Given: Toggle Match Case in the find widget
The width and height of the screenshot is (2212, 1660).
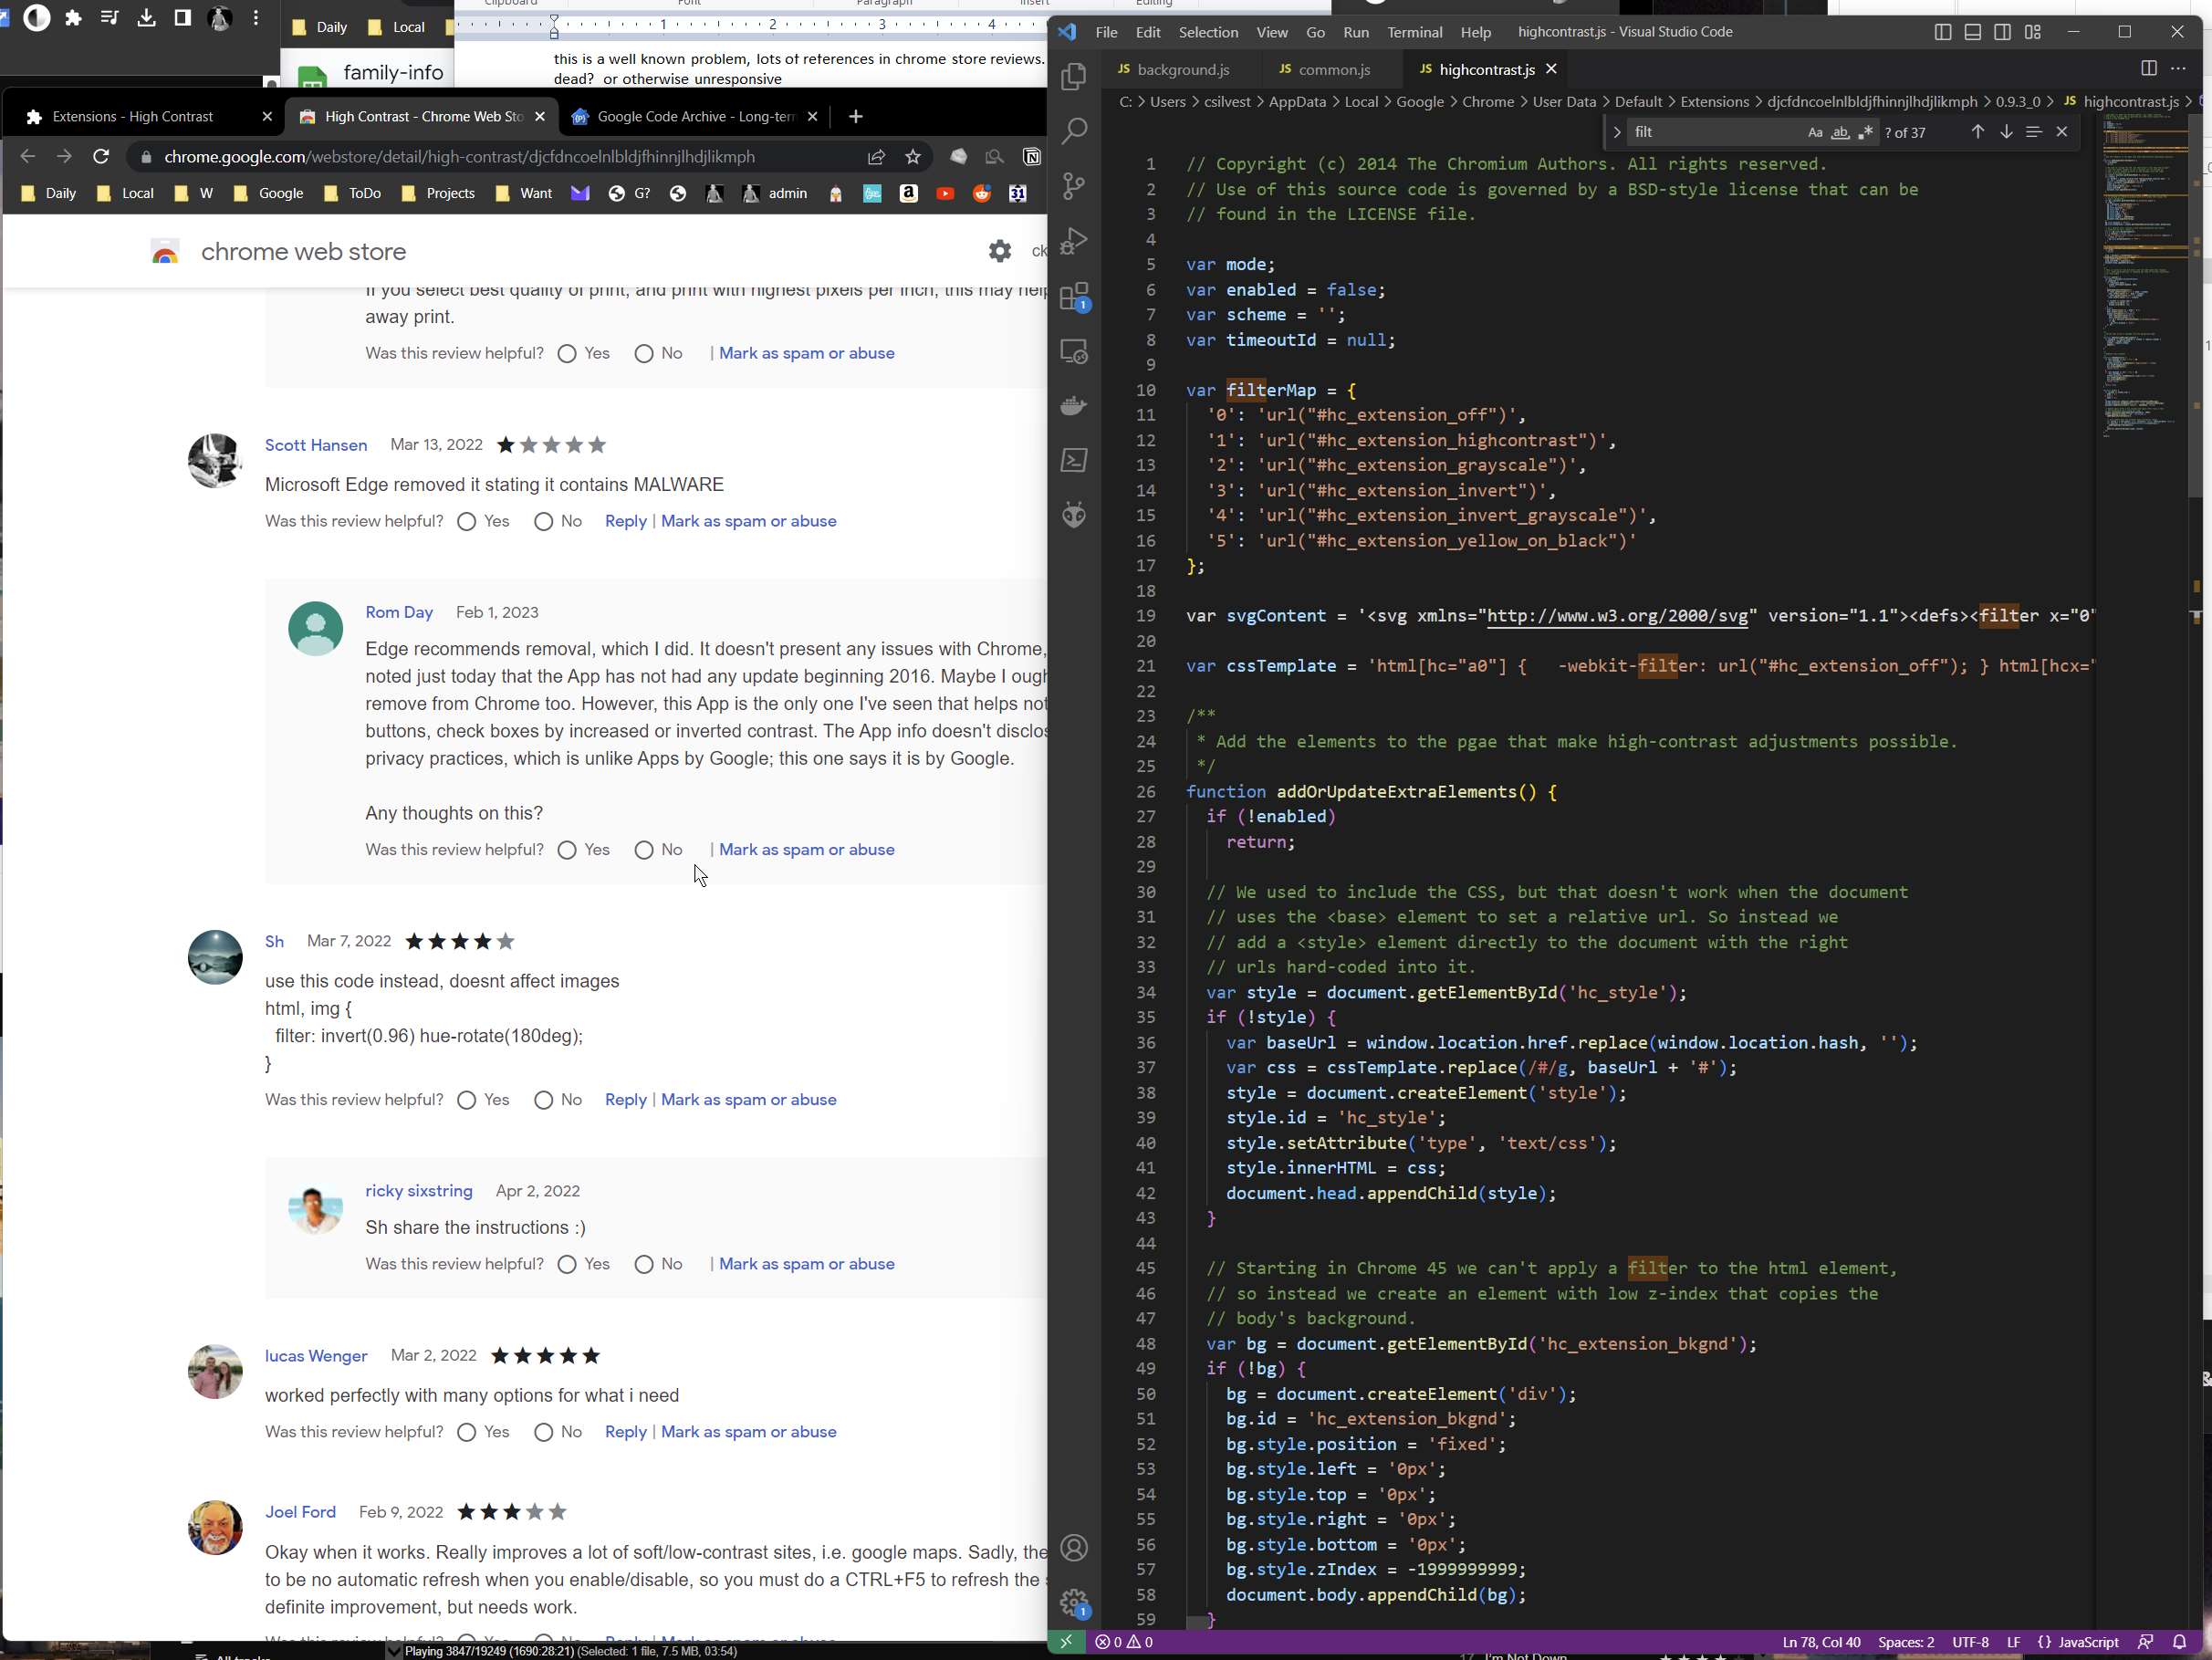Looking at the screenshot, I should [1815, 132].
